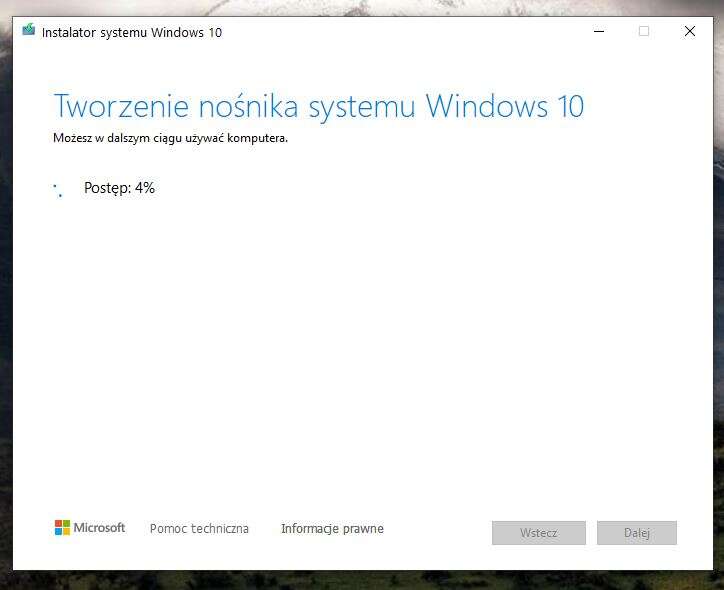The height and width of the screenshot is (590, 724).
Task: Open the Pomoc techniczna support link
Action: 199,529
